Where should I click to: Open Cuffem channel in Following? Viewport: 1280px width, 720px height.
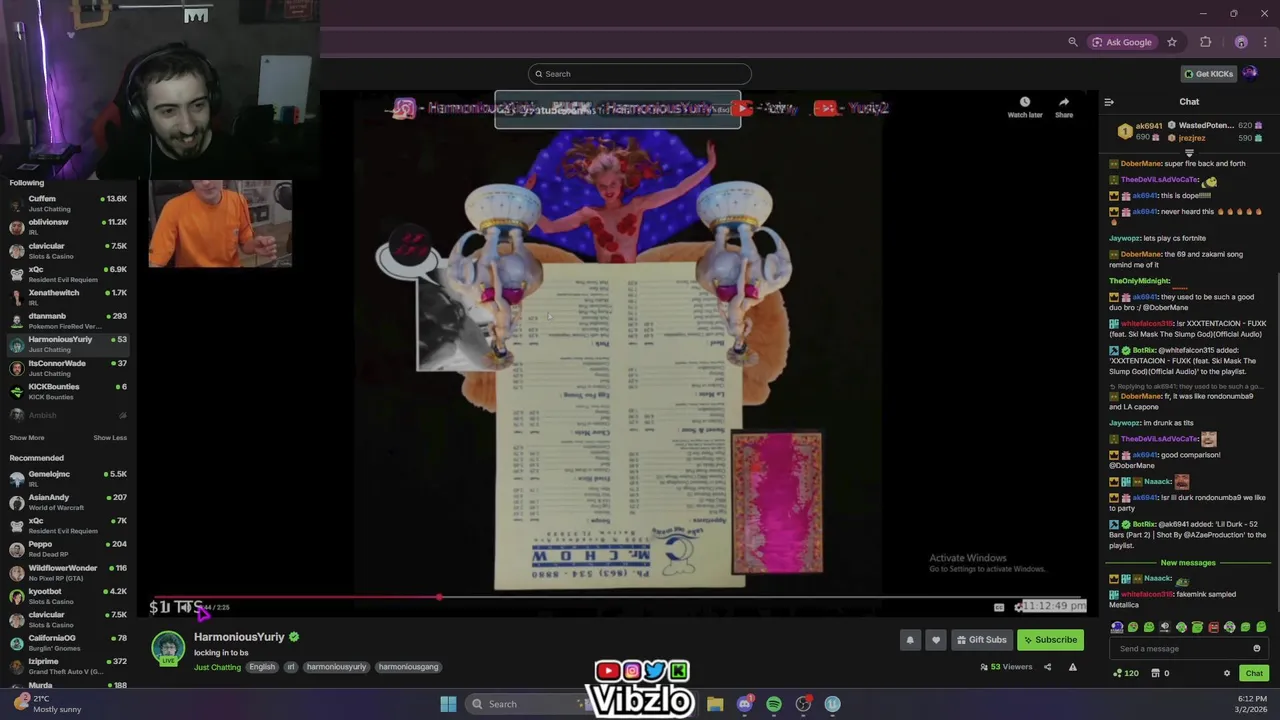coord(68,203)
